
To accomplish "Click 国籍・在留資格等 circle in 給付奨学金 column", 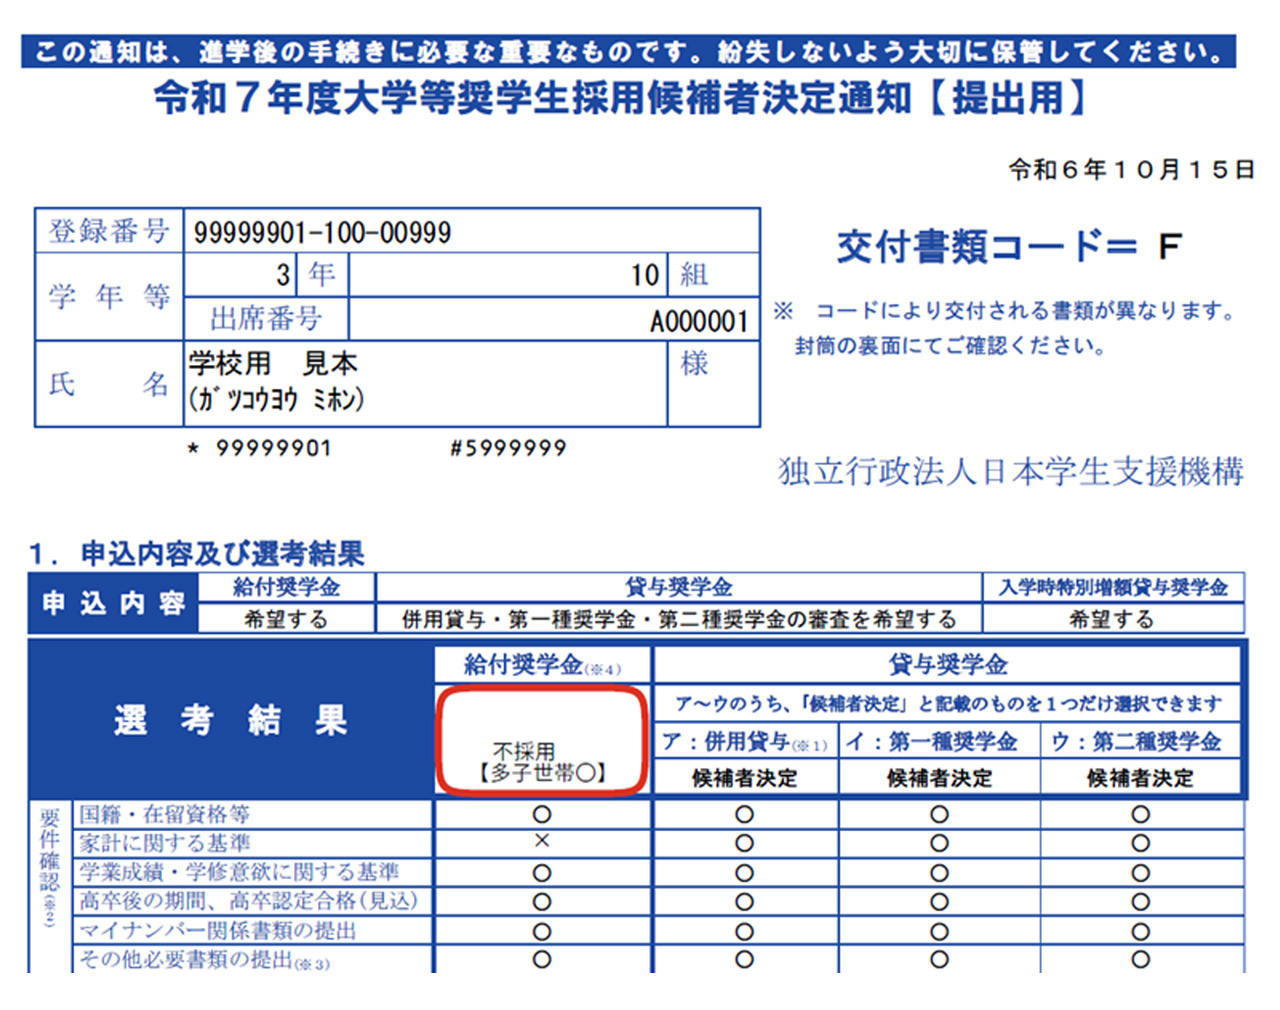I will (x=542, y=814).
